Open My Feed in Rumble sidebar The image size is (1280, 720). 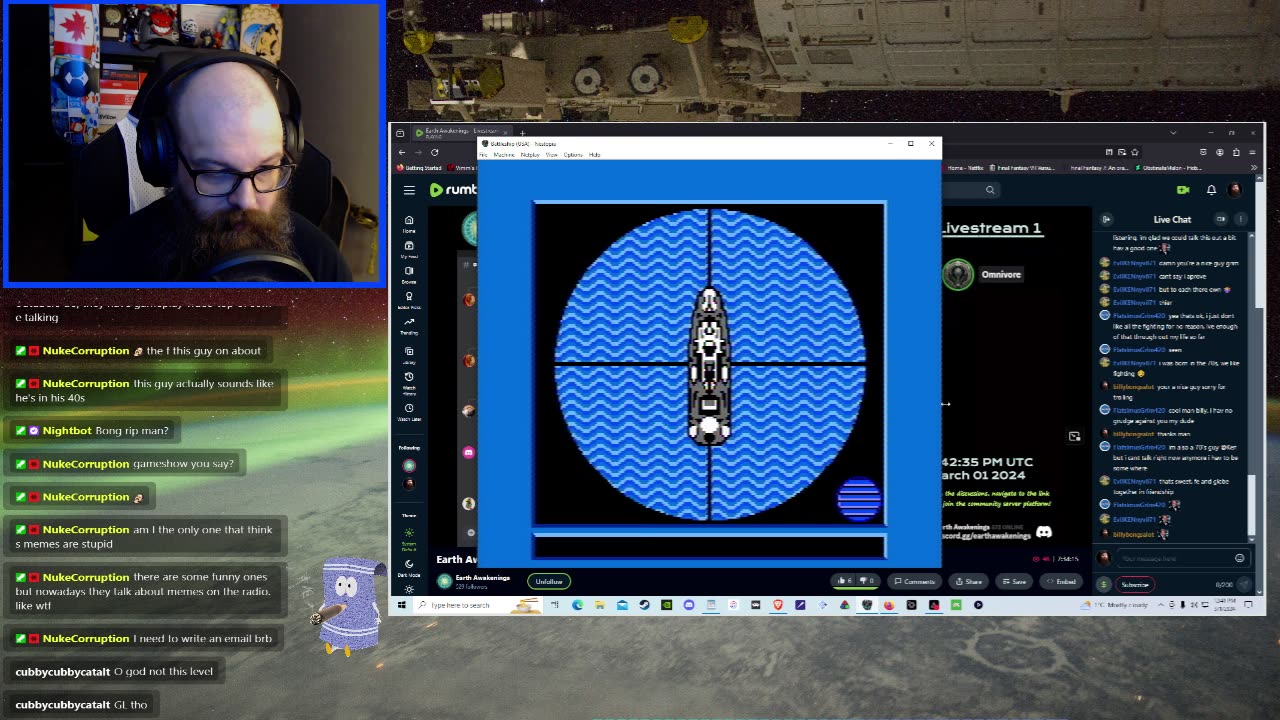[409, 248]
